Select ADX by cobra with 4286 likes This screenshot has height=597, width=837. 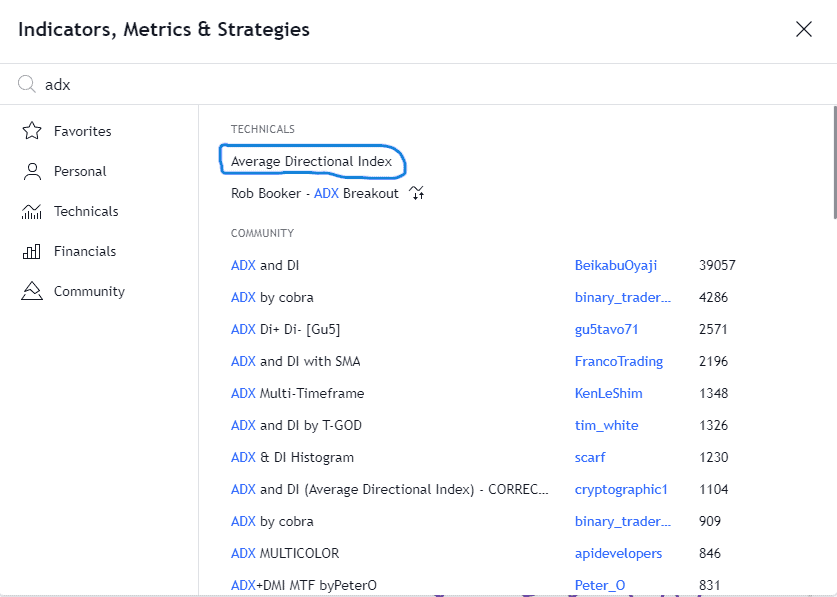pos(272,297)
